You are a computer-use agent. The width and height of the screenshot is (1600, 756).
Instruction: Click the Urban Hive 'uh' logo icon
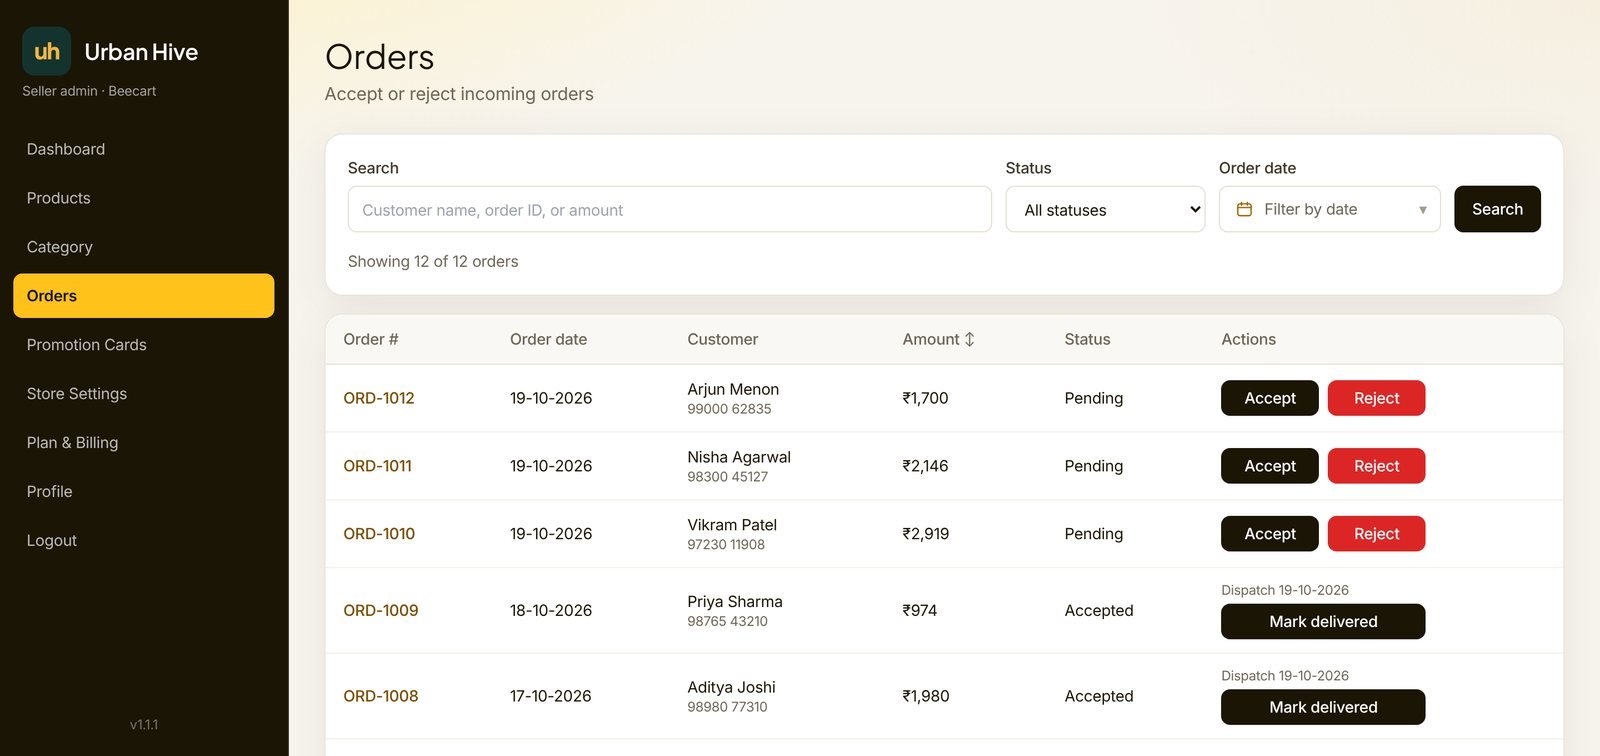(47, 51)
